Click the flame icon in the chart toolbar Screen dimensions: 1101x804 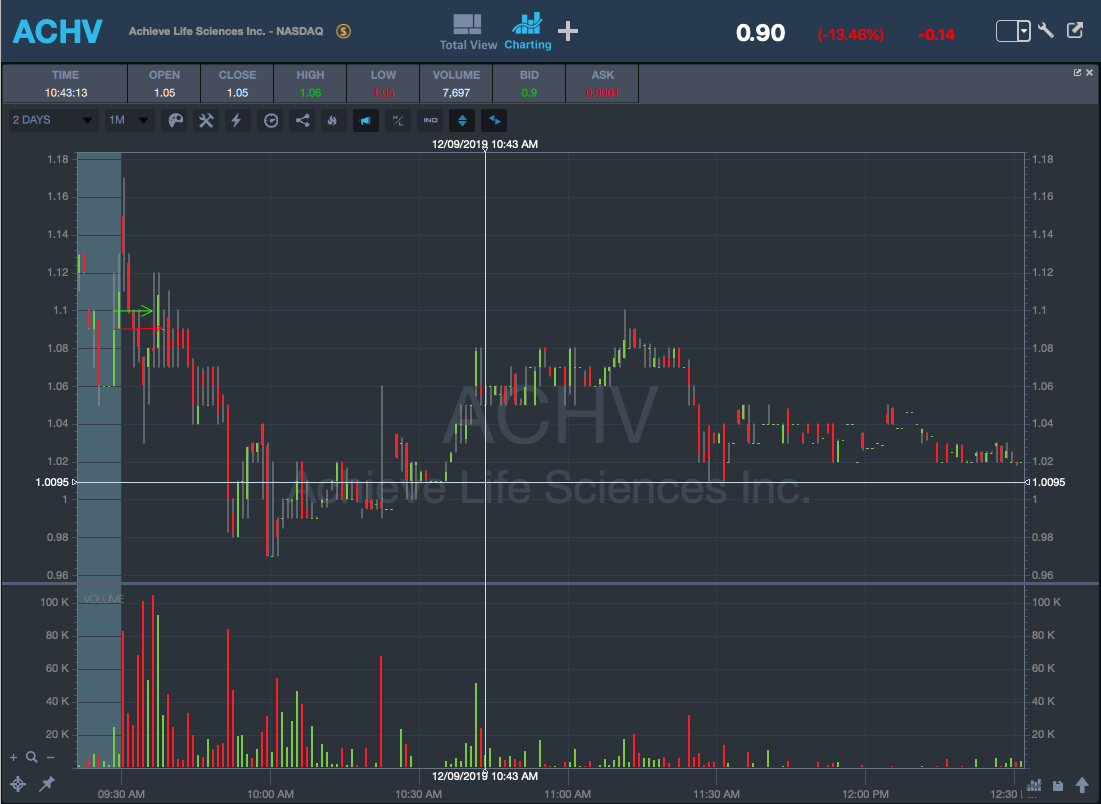tap(332, 120)
